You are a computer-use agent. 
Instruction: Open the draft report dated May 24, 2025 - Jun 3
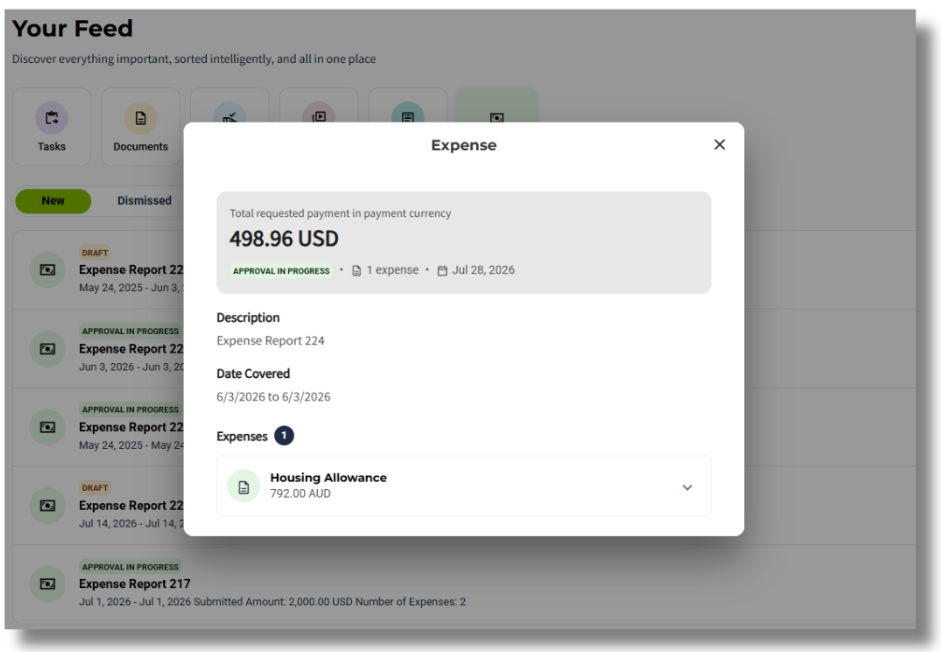pyautogui.click(x=131, y=270)
